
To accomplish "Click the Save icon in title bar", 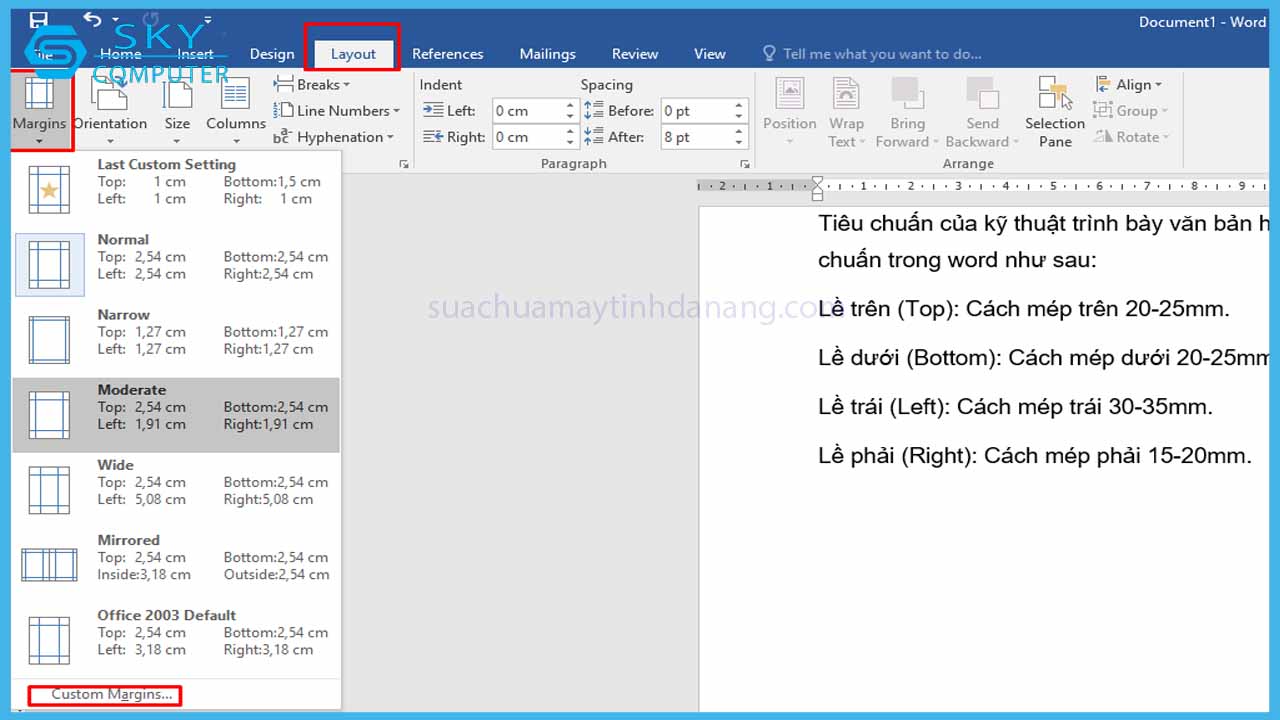I will point(38,19).
